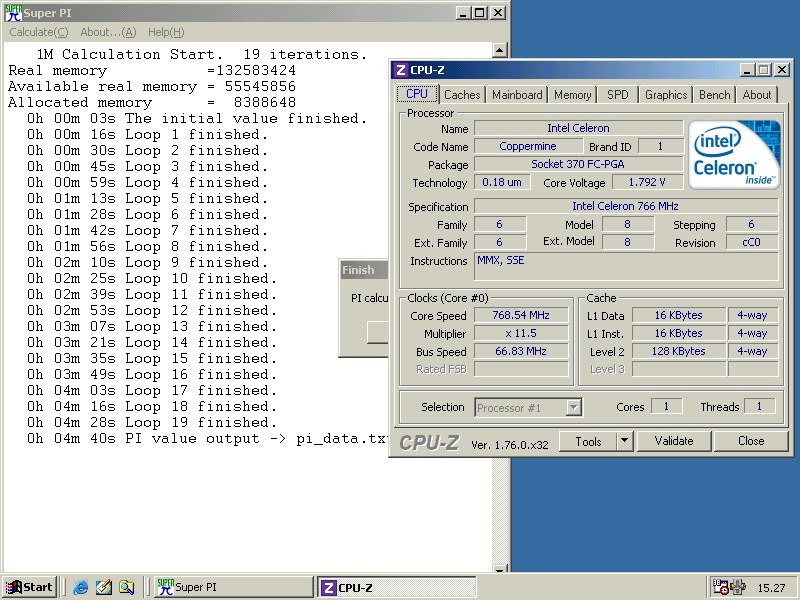This screenshot has width=800, height=600.
Task: Click the Close button in CPU-Z footer
Action: [x=750, y=441]
